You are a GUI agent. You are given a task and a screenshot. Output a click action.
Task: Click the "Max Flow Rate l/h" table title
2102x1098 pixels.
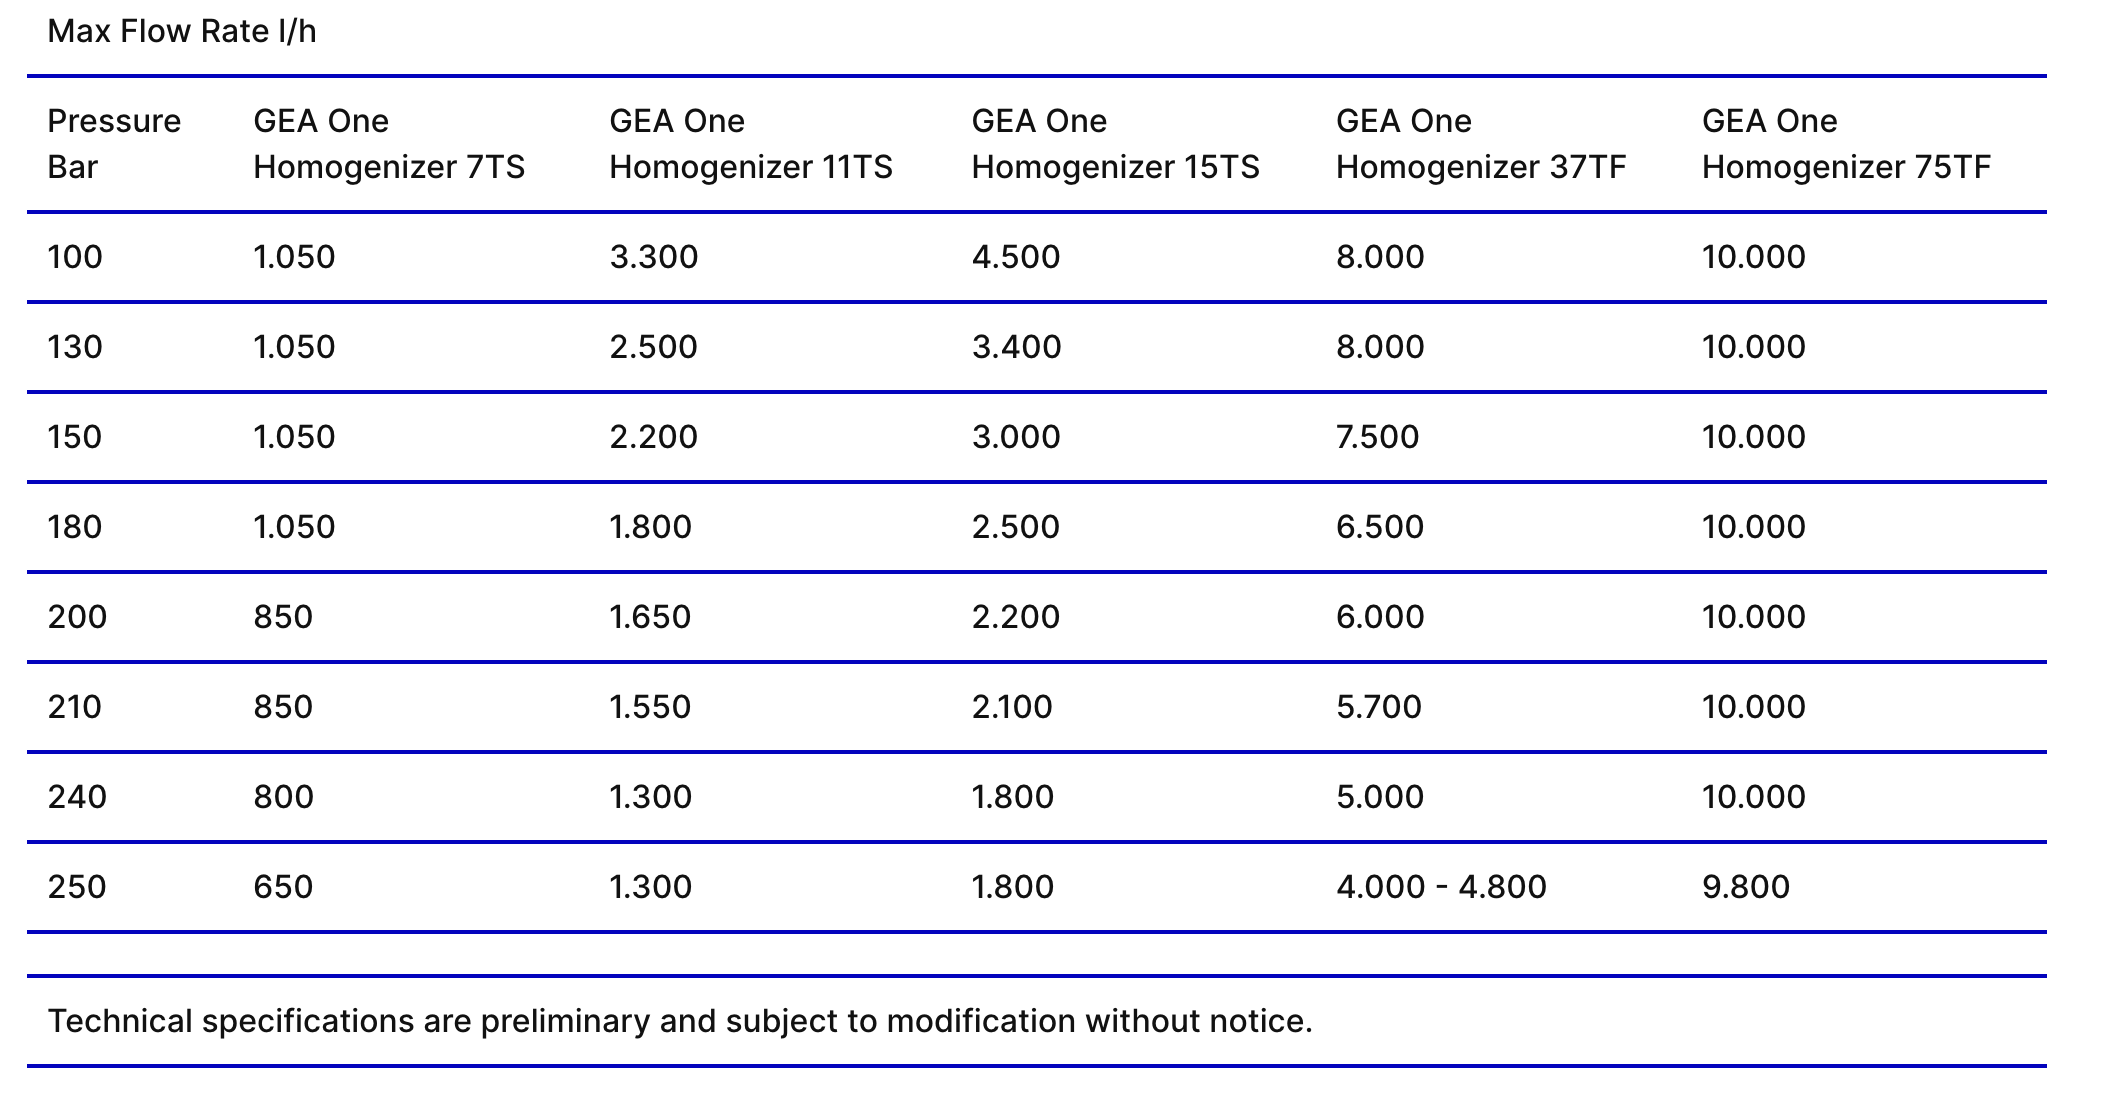182,32
